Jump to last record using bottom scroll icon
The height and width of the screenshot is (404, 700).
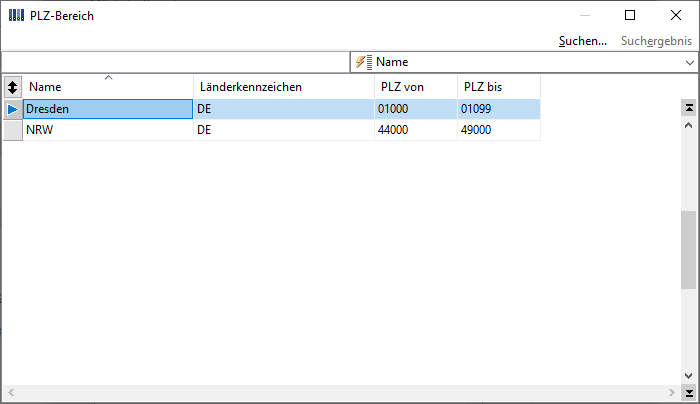click(x=689, y=393)
